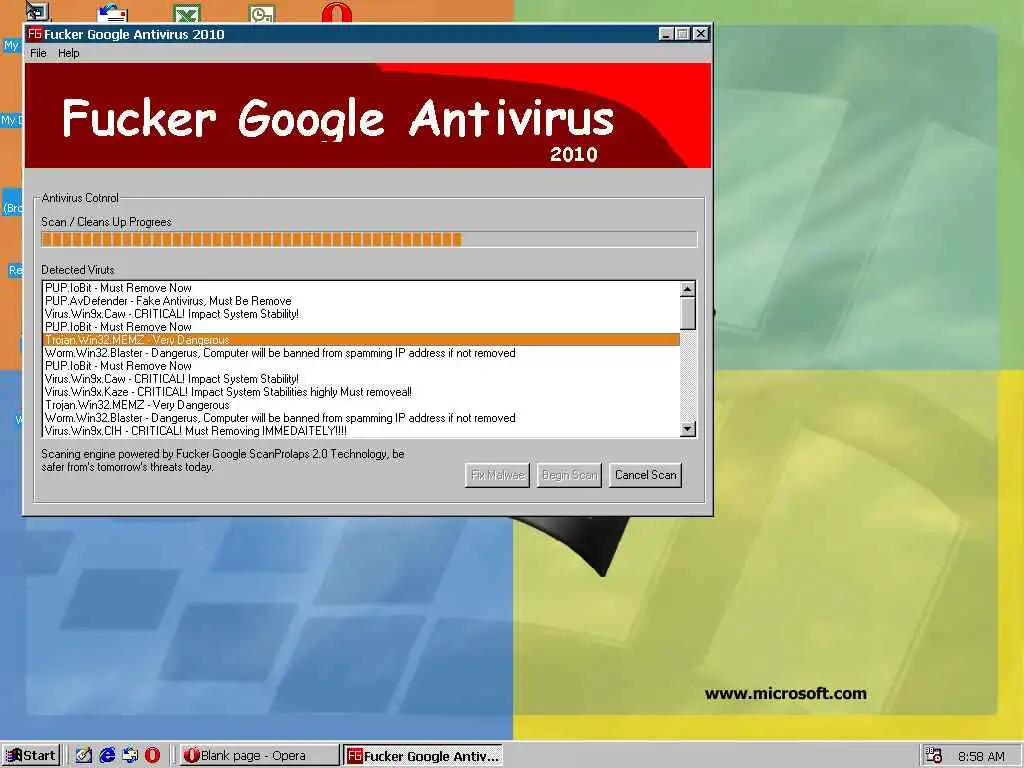1024x768 pixels.
Task: Click the virus list scrollbar down arrow
Action: (x=688, y=429)
